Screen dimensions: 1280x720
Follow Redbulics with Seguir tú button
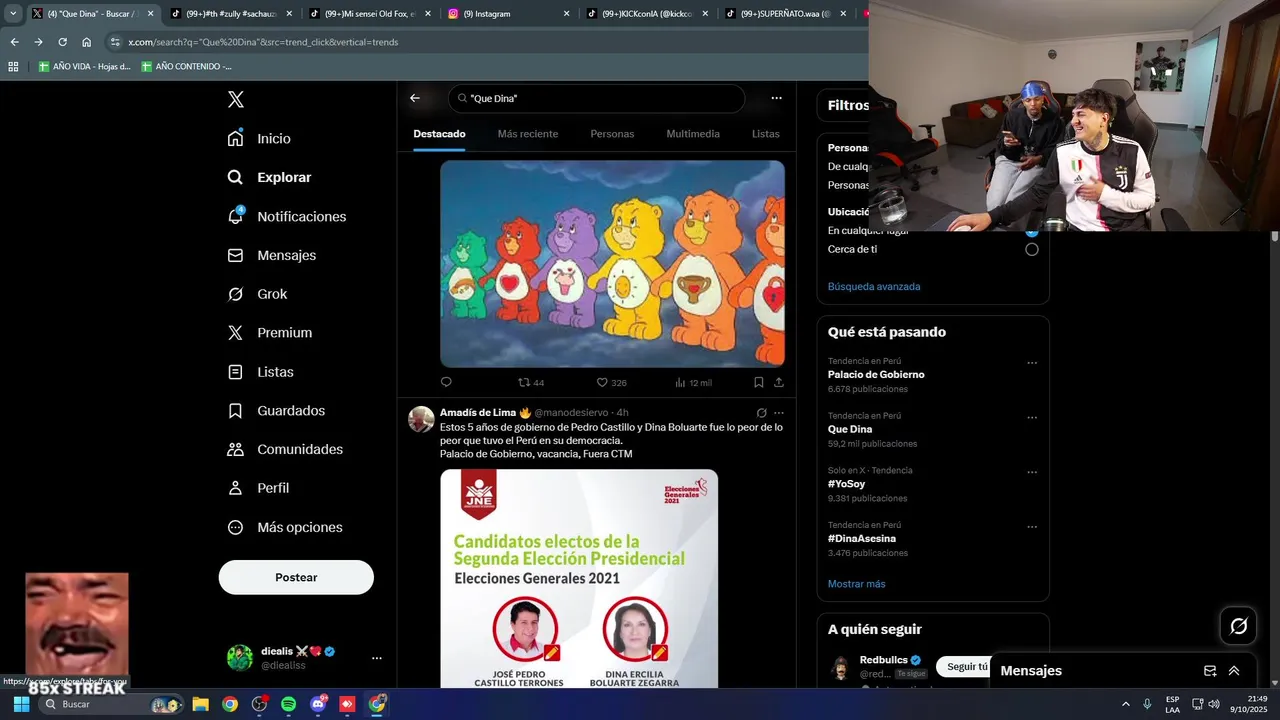(966, 667)
